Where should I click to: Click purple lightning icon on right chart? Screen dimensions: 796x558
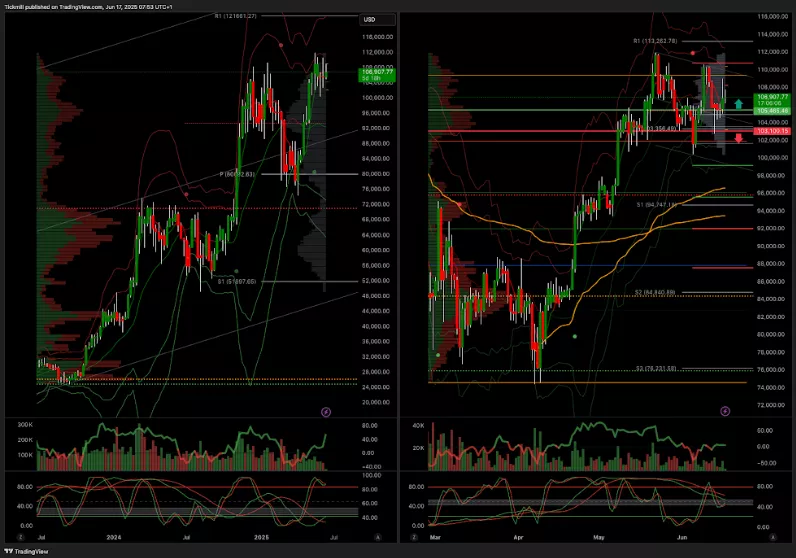[724, 411]
